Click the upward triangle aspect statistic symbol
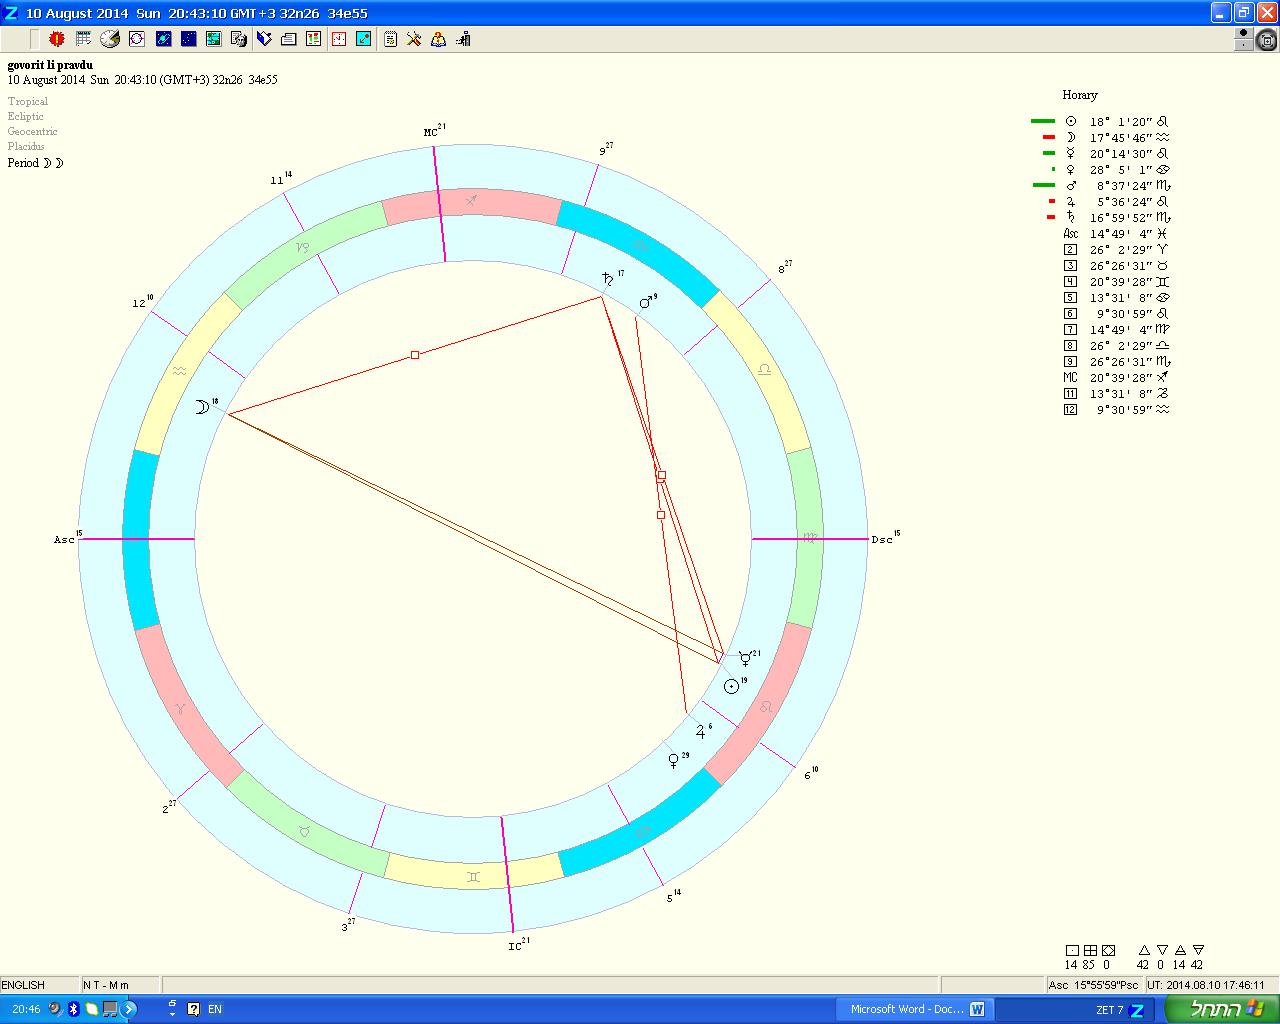 tap(1144, 950)
